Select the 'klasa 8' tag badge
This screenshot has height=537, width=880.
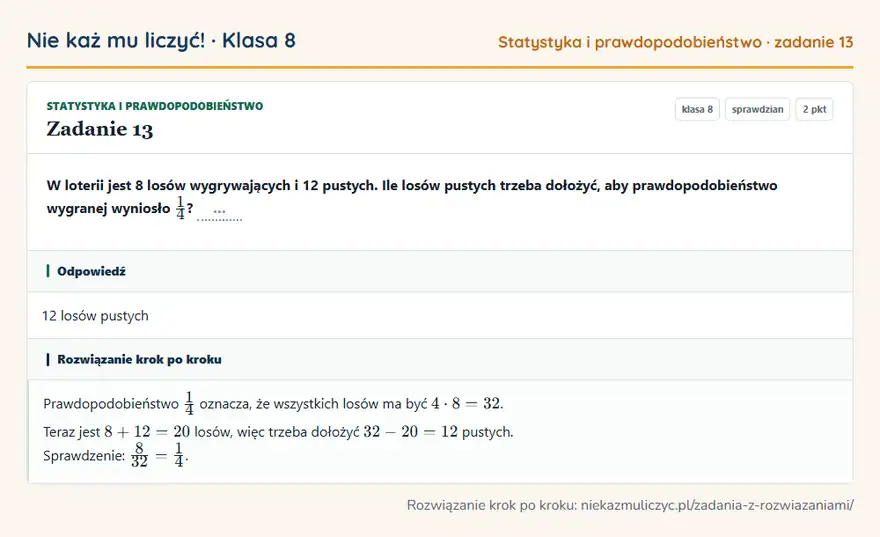(697, 109)
